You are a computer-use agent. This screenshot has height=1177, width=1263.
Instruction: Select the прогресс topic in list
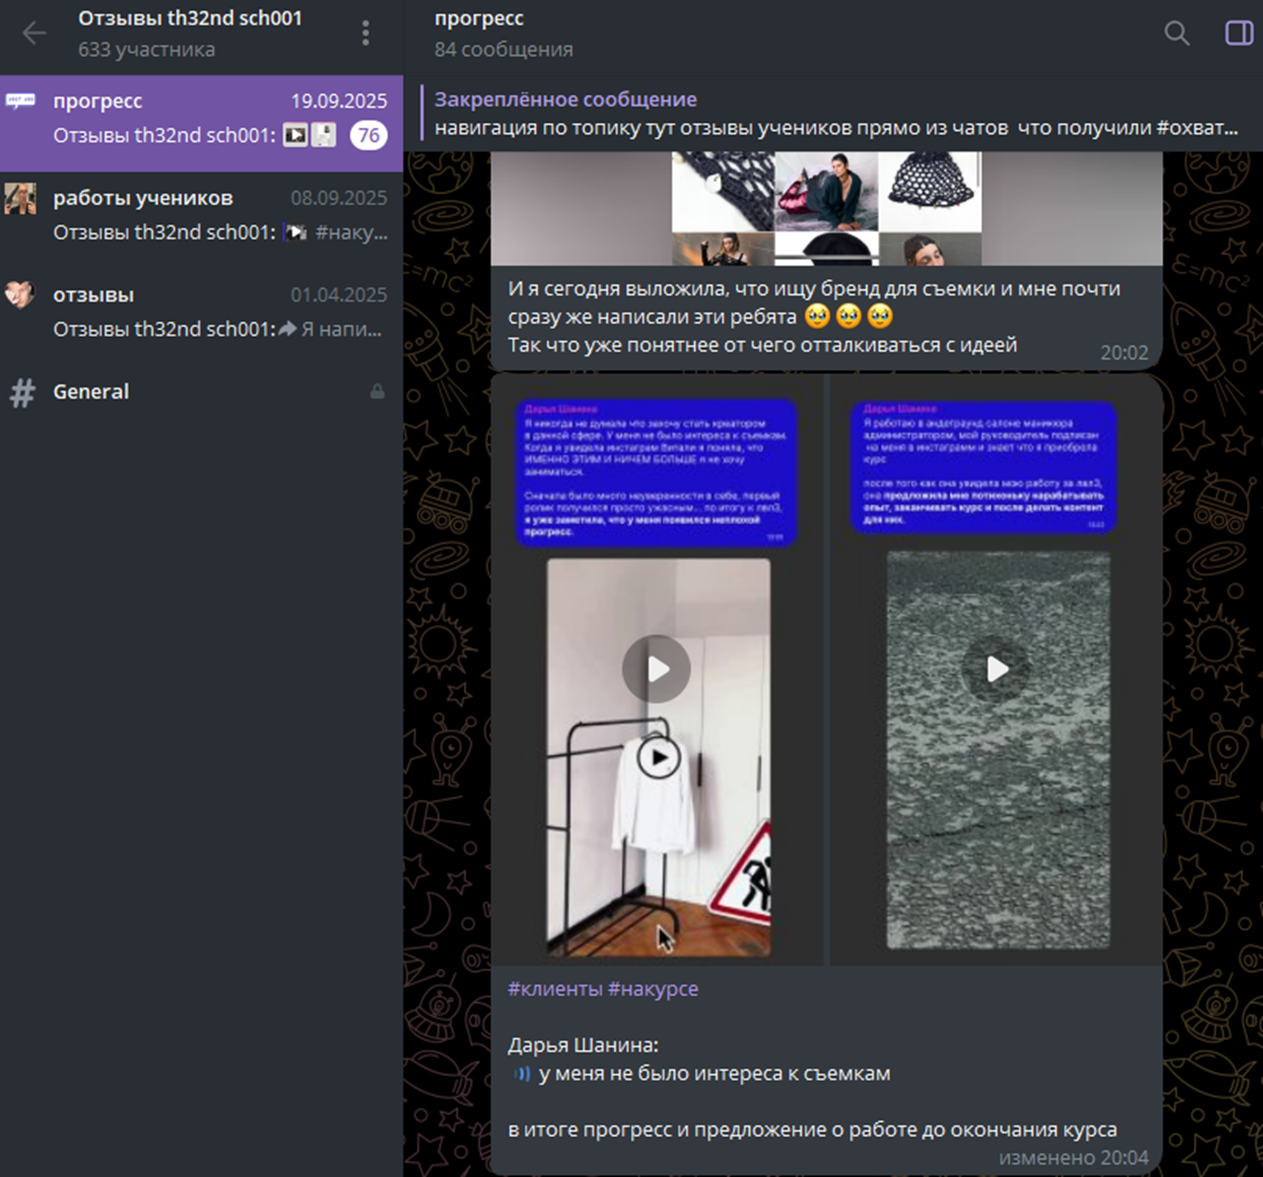[x=200, y=117]
